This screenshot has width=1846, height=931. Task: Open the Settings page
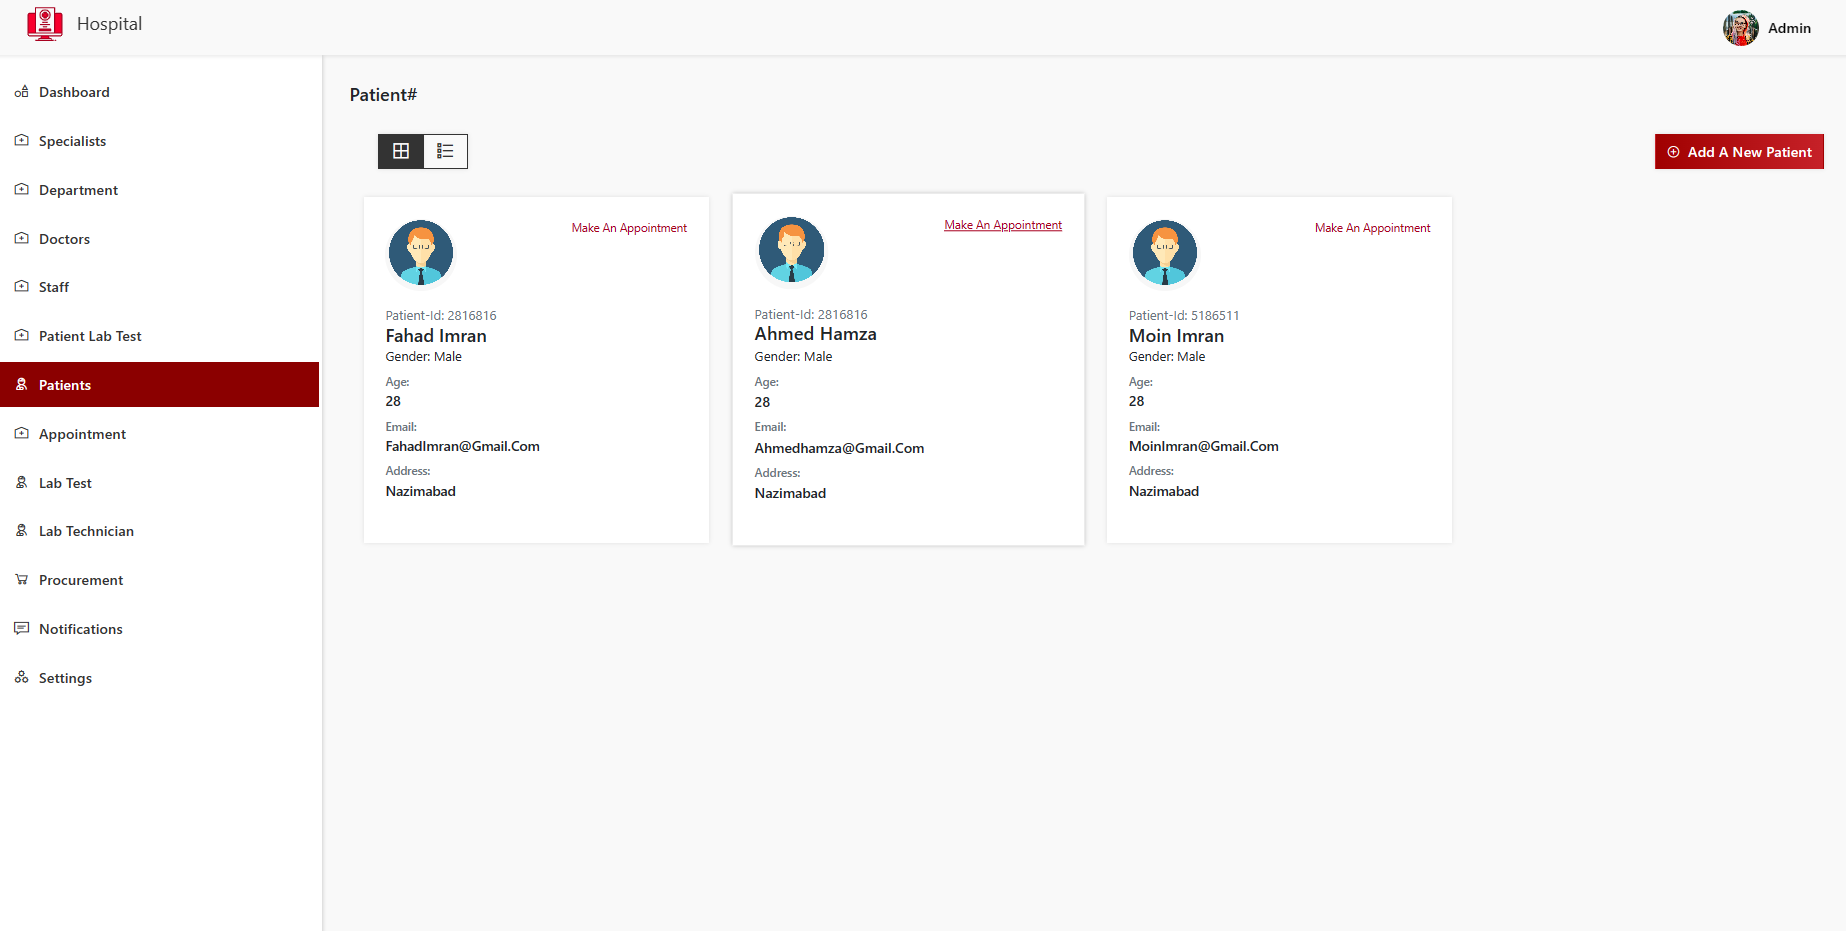click(x=64, y=678)
